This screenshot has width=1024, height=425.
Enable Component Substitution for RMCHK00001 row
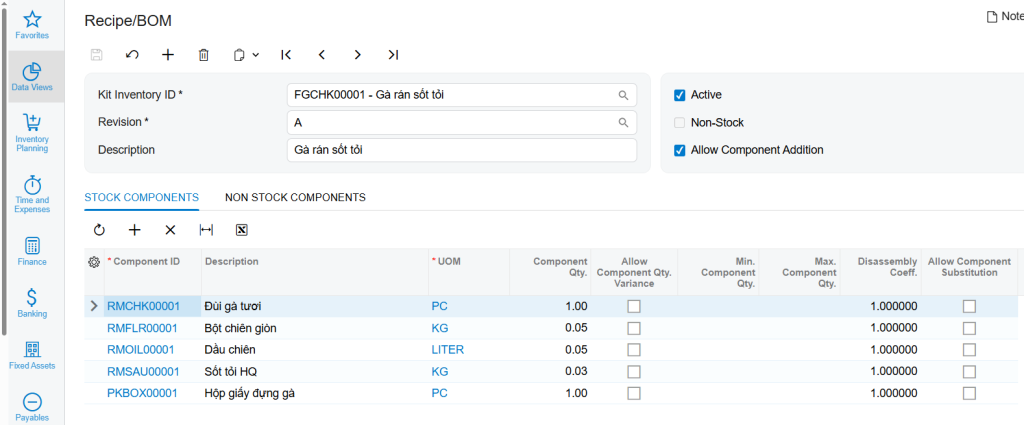pos(969,306)
